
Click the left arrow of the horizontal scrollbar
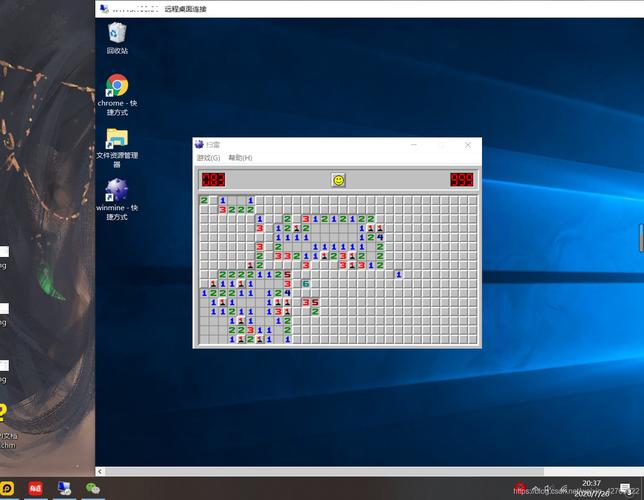click(x=100, y=472)
